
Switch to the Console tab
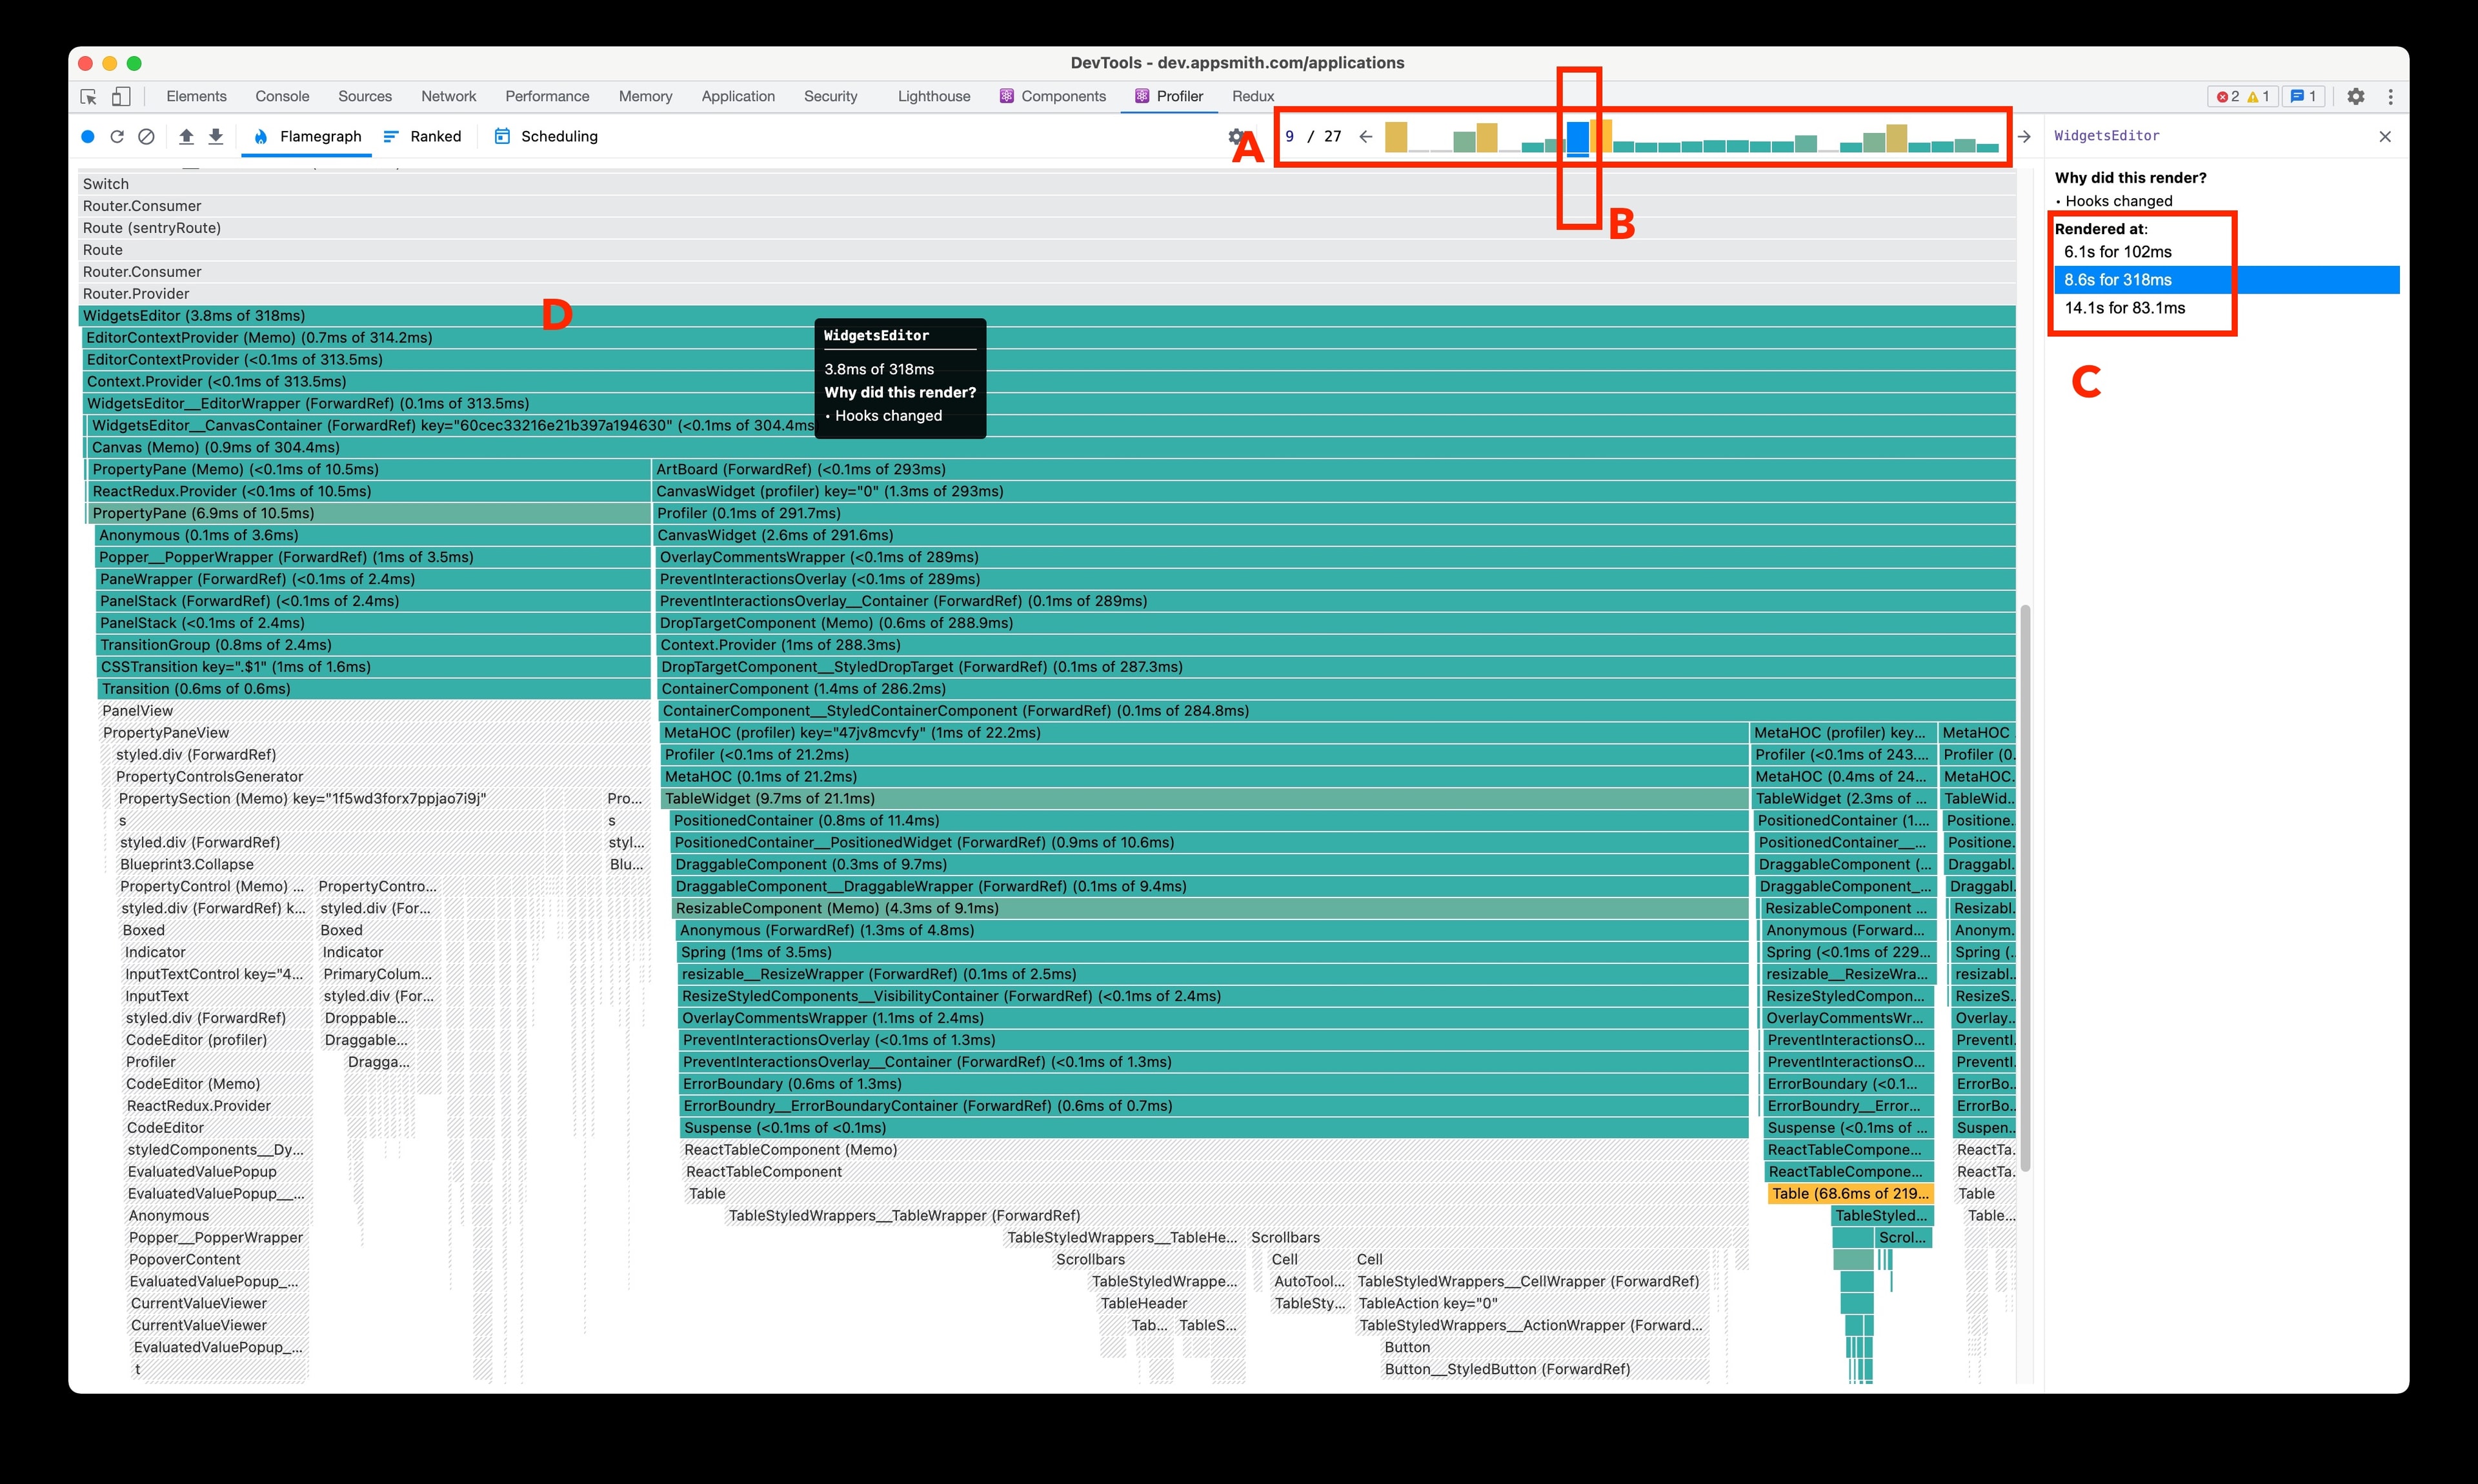click(282, 97)
